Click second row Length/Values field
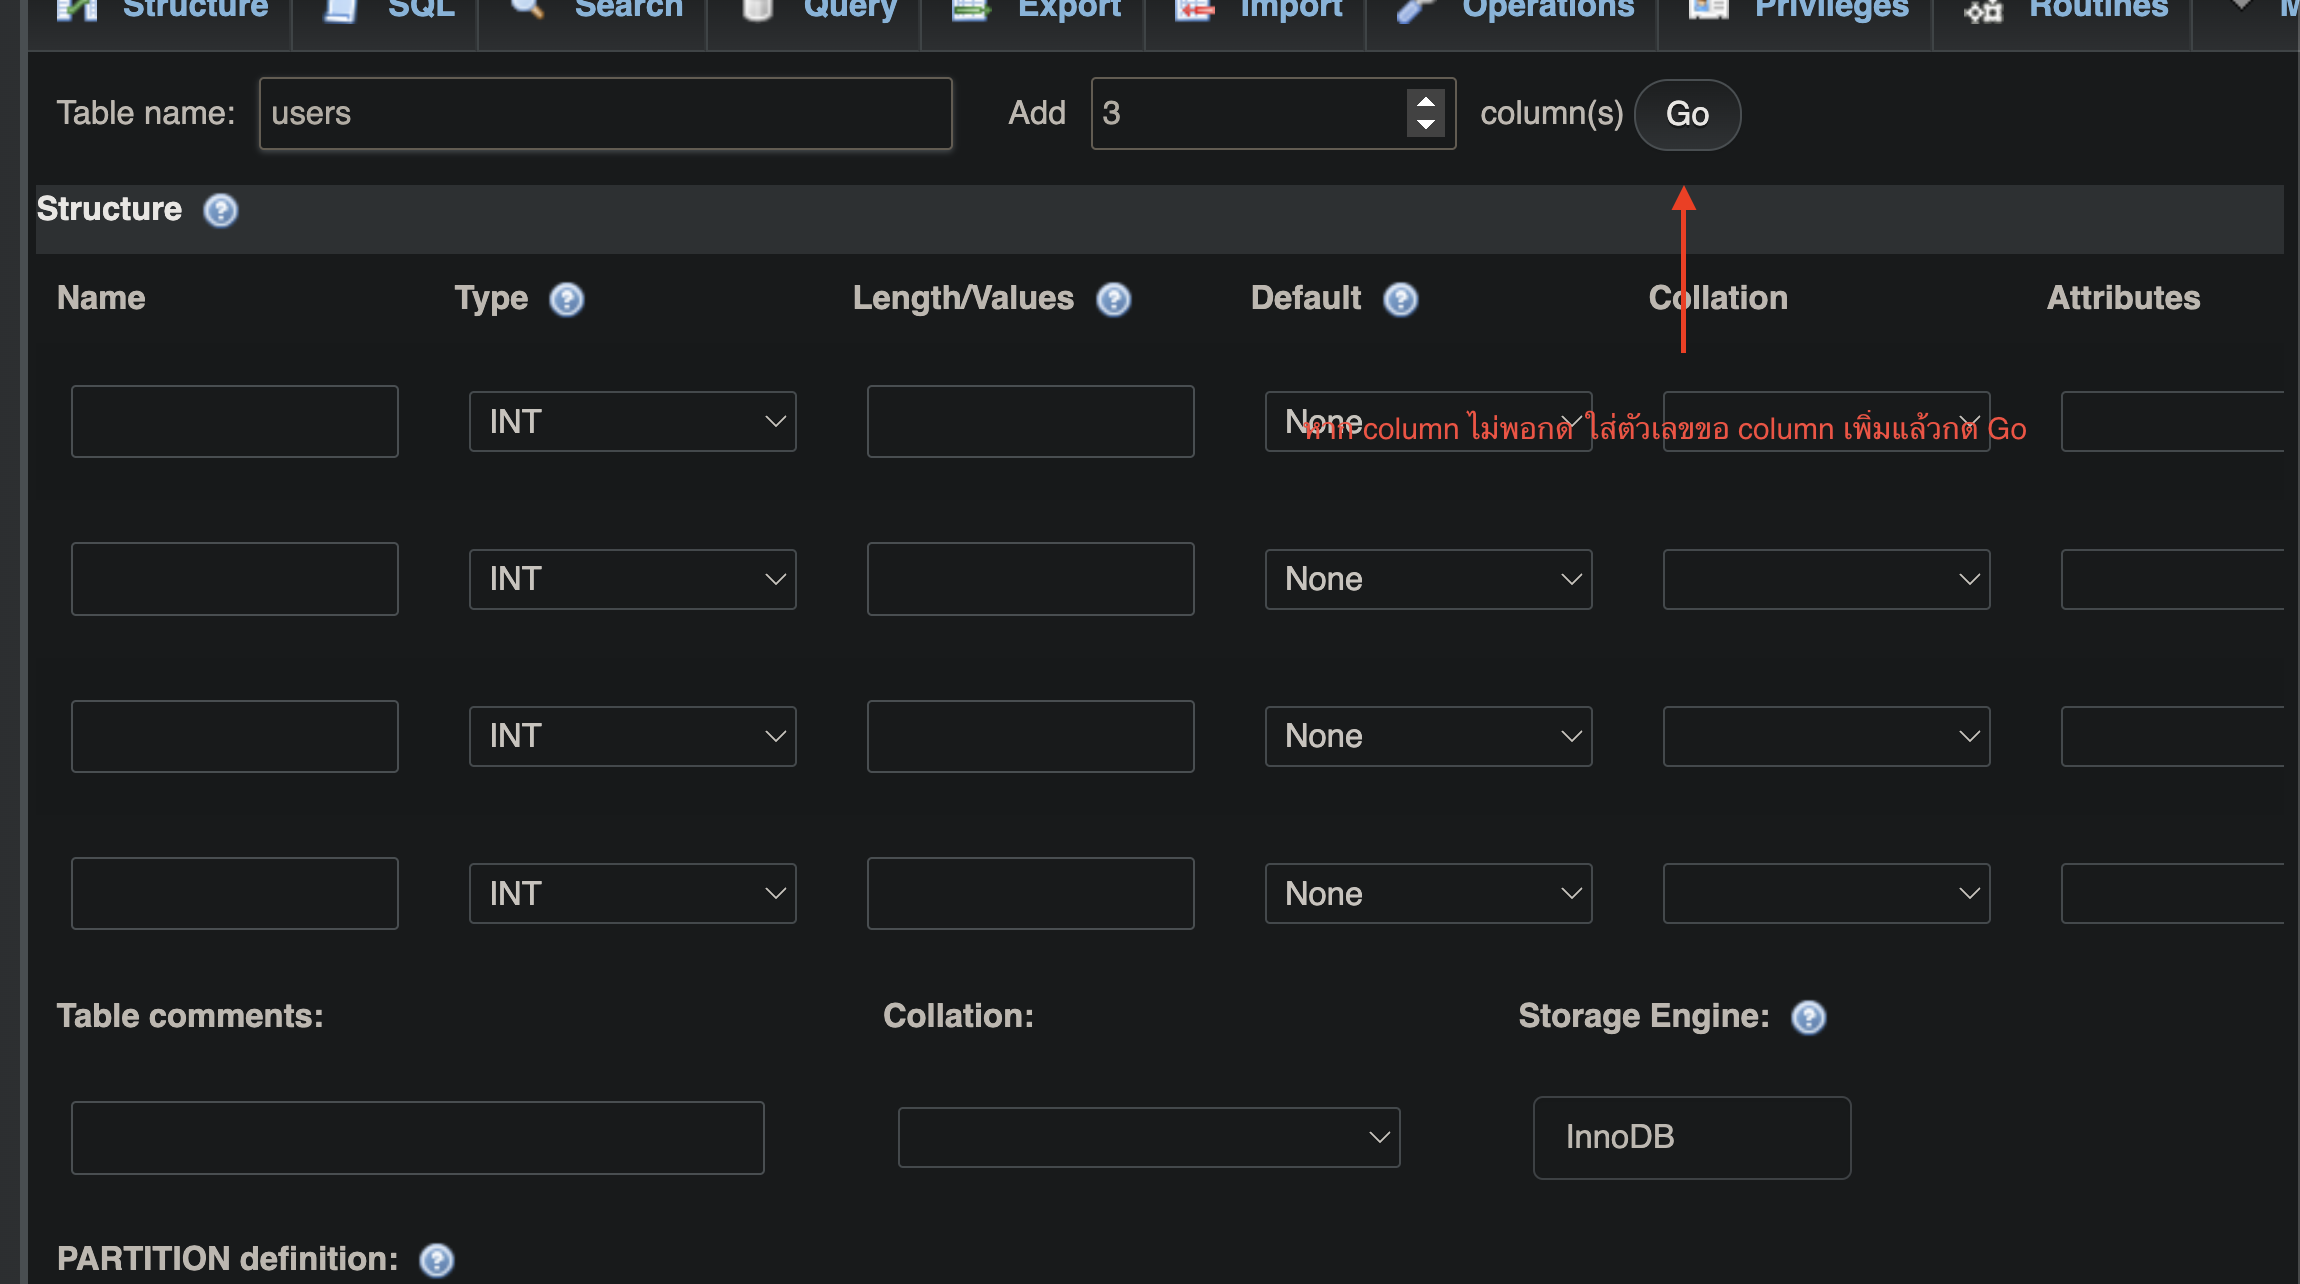Screen dimensions: 2300x1284 click(x=1031, y=579)
